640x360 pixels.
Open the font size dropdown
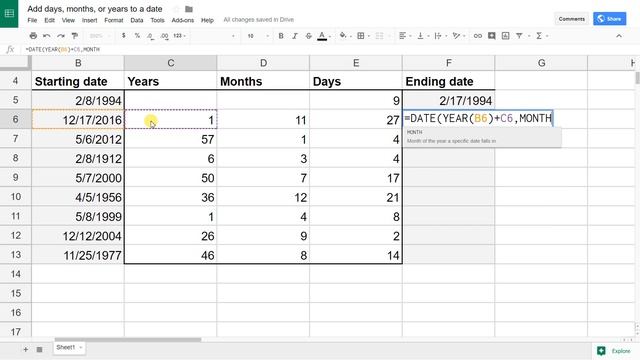click(x=258, y=36)
